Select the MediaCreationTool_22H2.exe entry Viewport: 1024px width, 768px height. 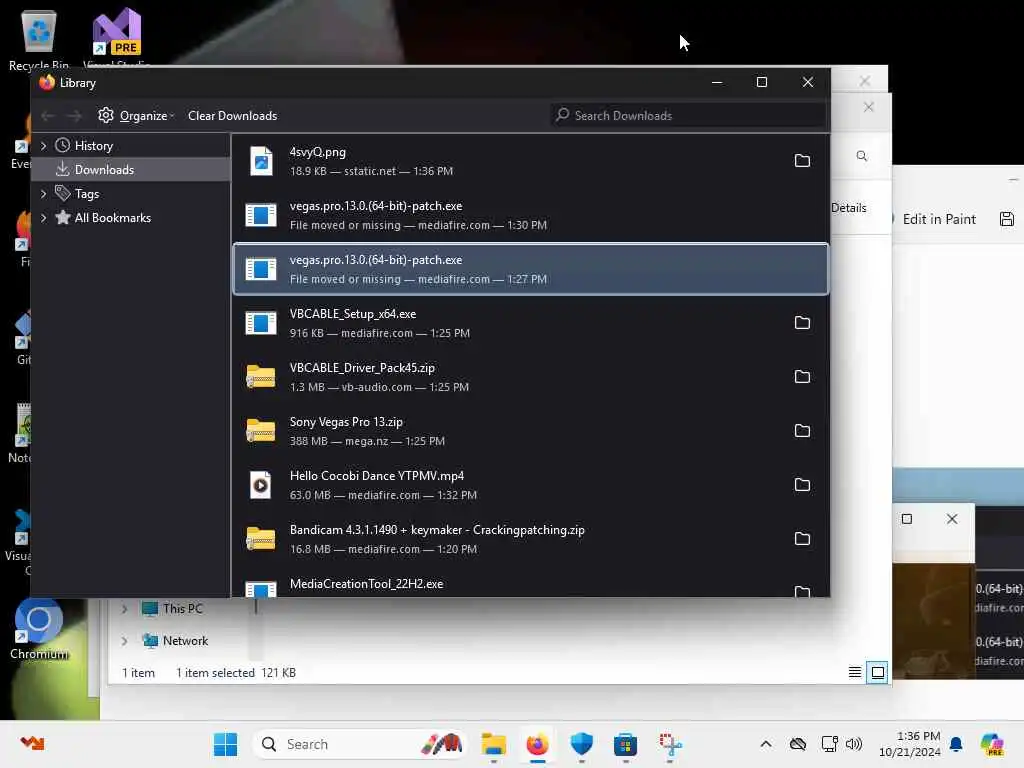[531, 584]
